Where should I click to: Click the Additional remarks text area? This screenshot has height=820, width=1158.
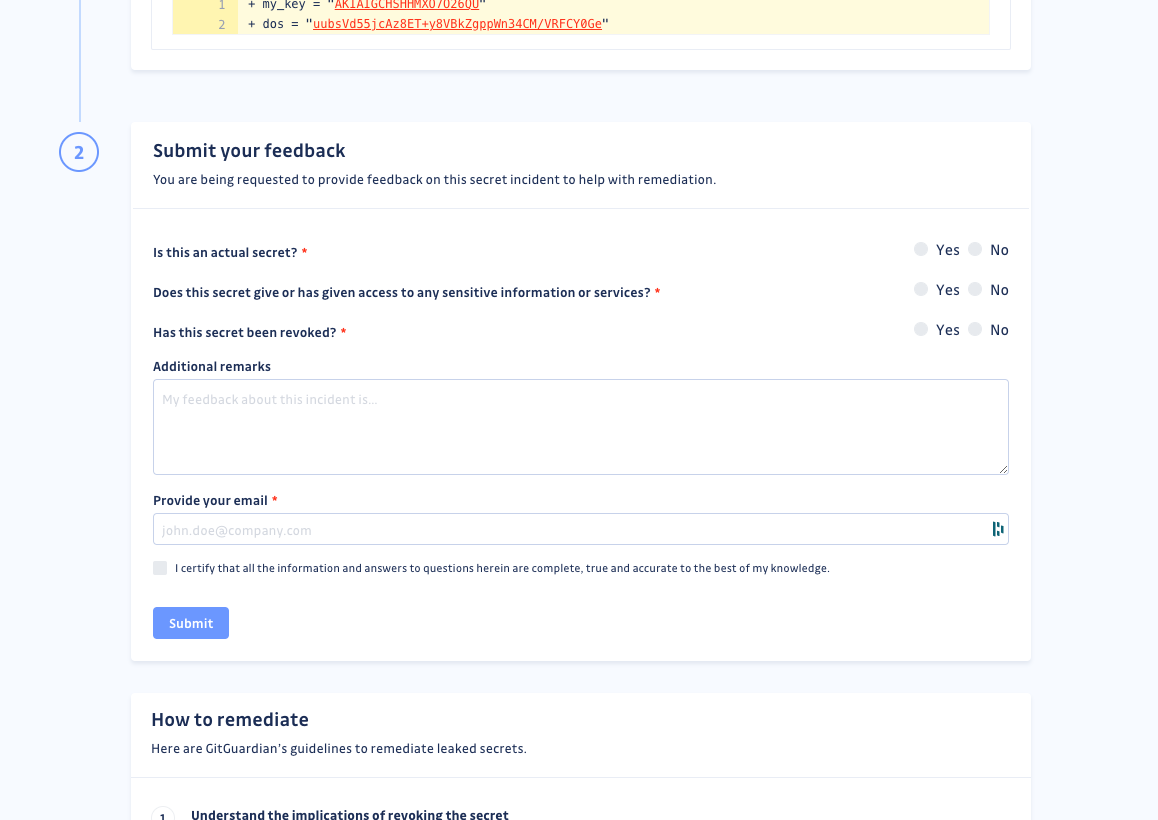[580, 427]
